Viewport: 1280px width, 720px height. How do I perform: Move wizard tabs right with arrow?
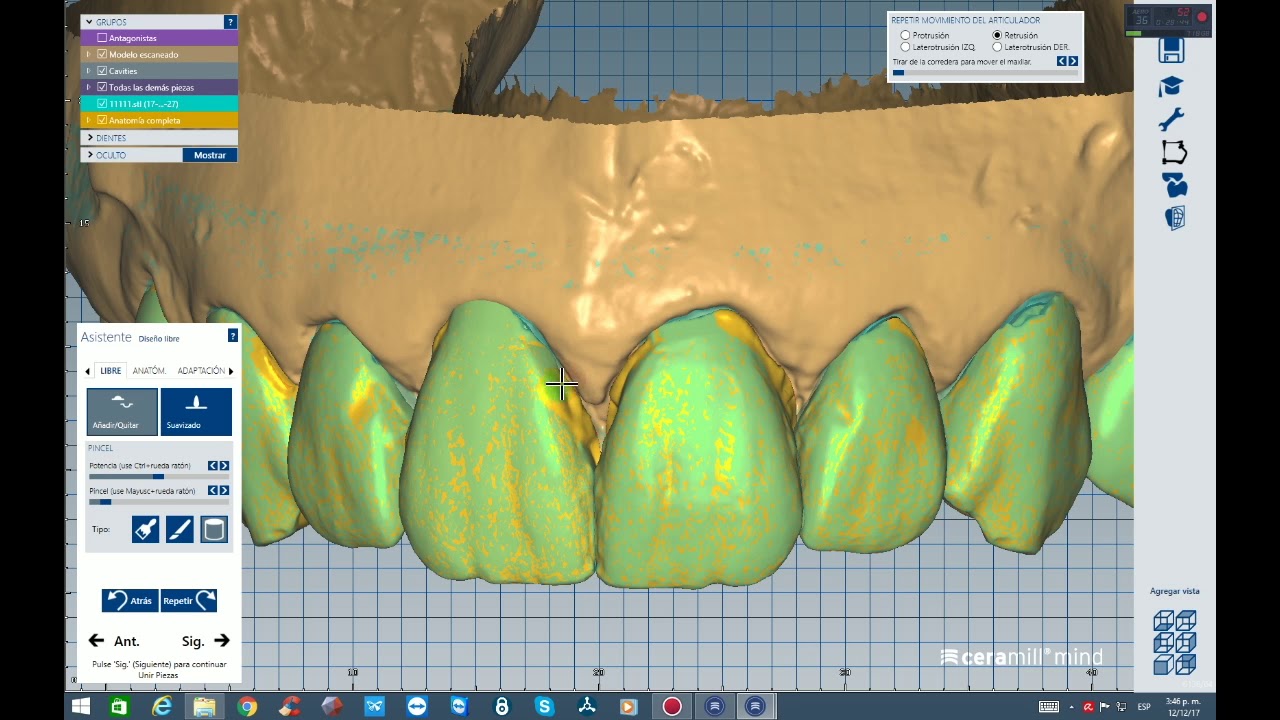(231, 372)
